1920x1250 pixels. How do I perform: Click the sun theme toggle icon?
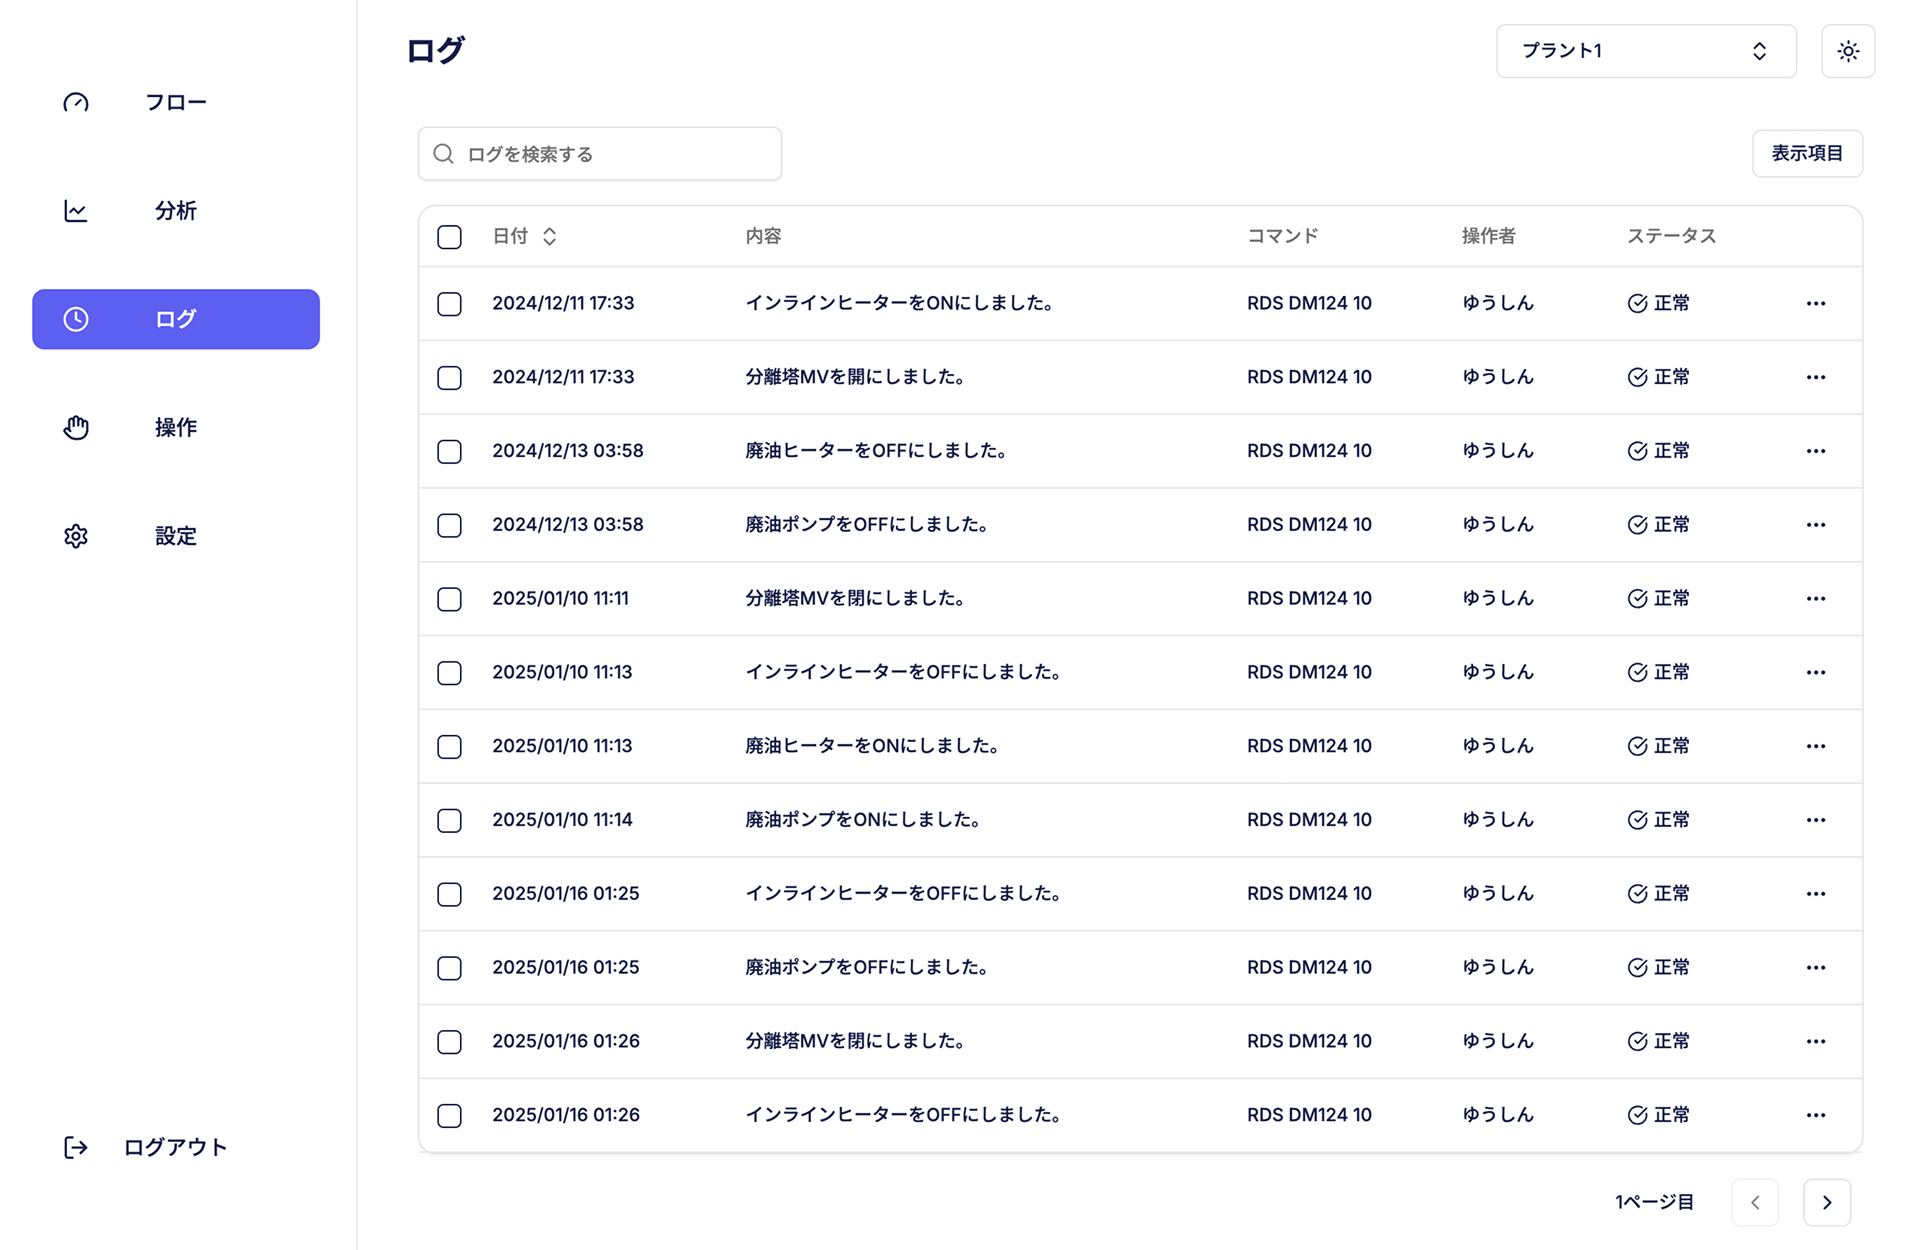coord(1847,51)
